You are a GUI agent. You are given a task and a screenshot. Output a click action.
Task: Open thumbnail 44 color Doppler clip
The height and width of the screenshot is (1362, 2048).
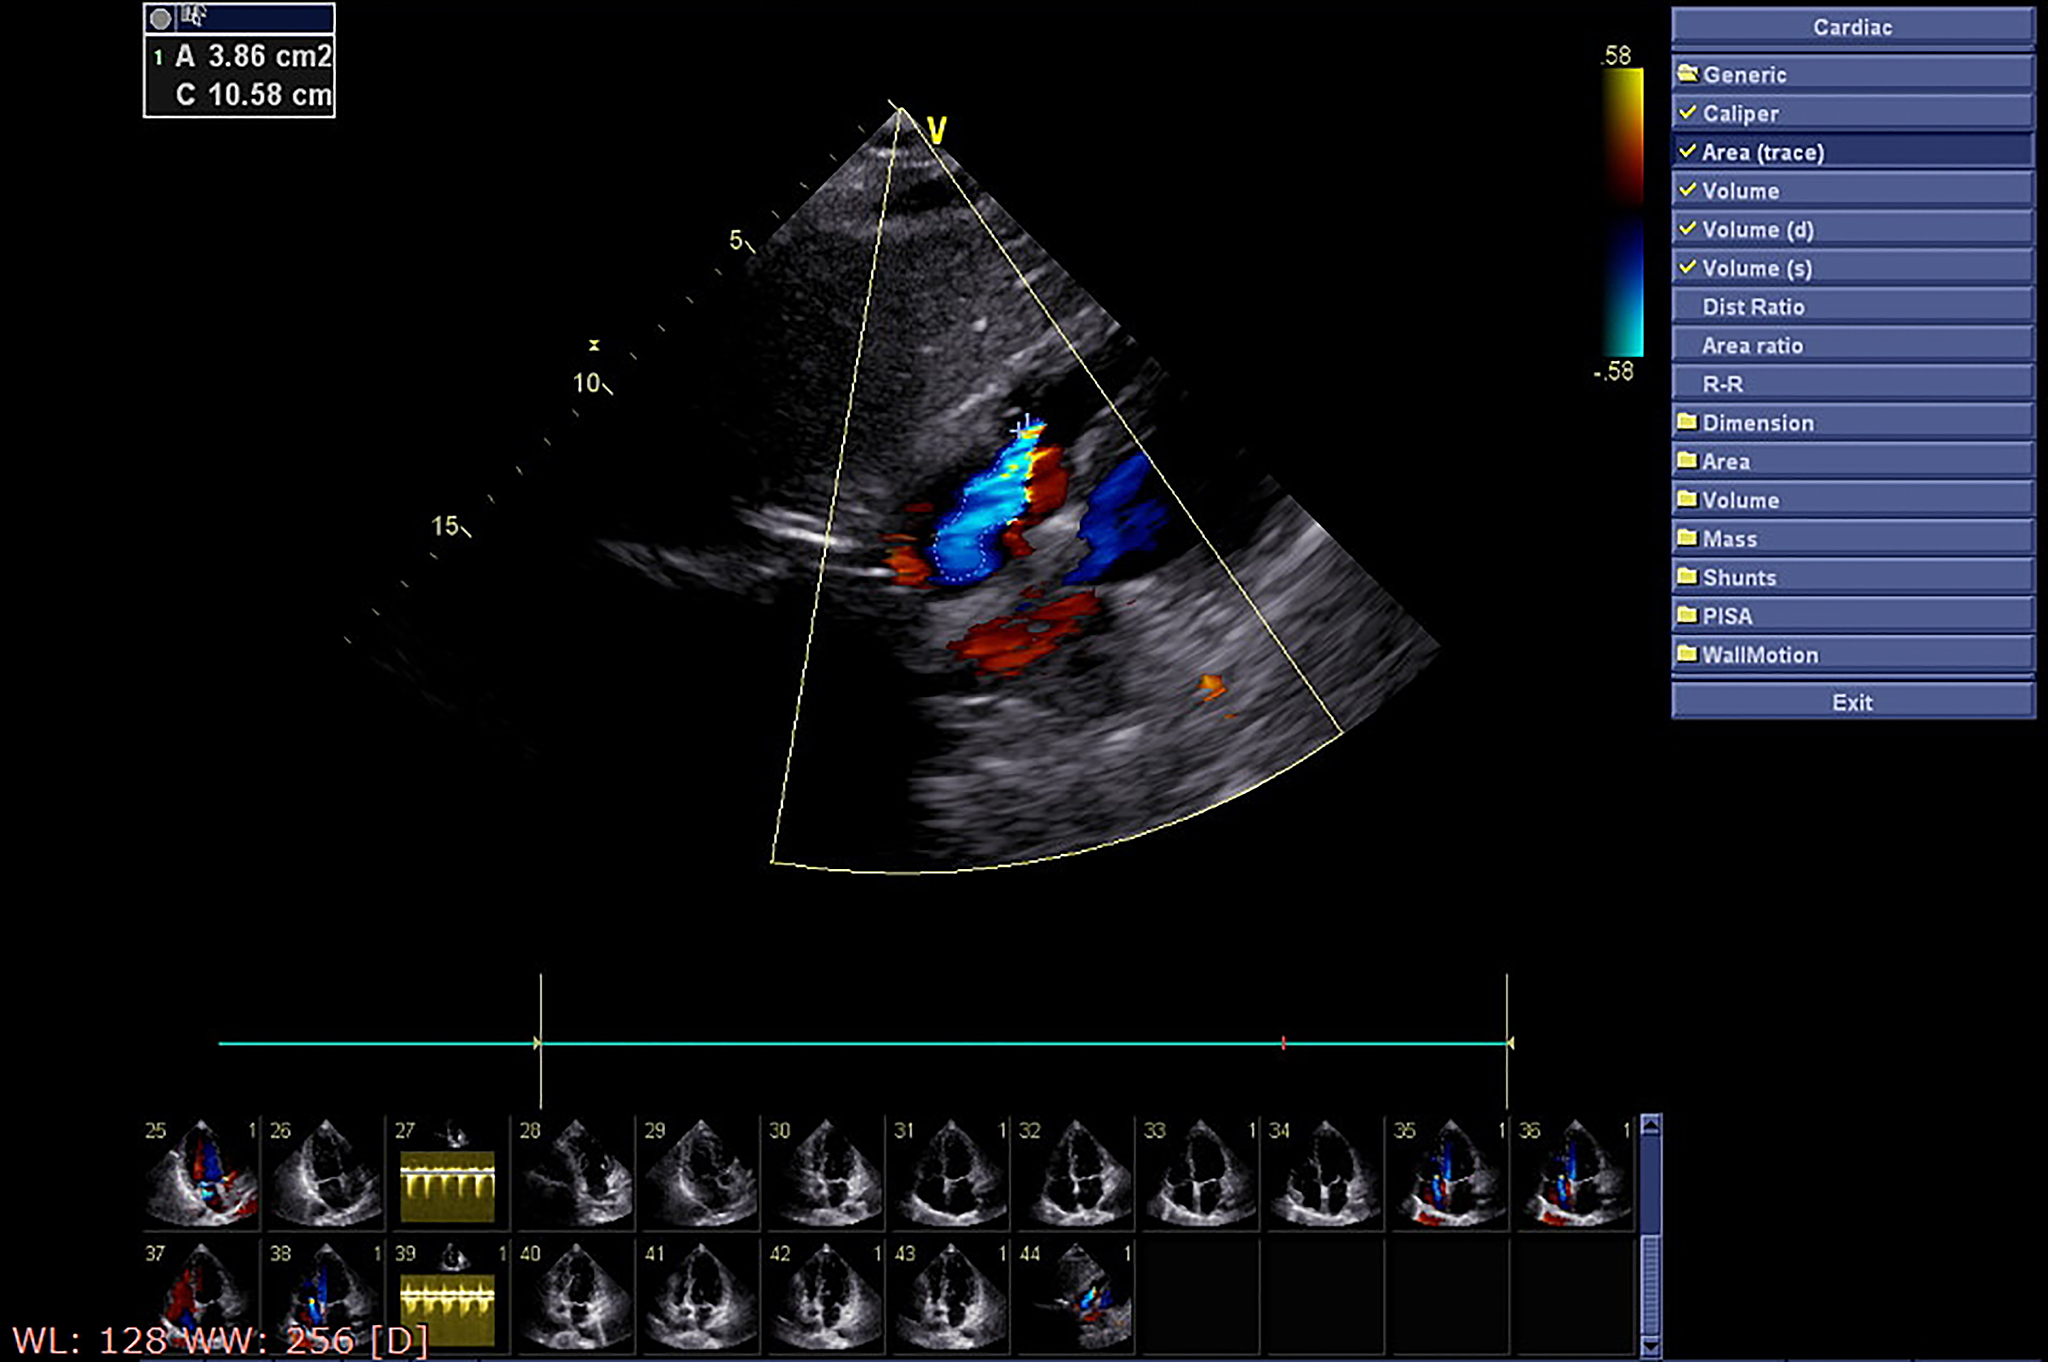coord(1074,1295)
